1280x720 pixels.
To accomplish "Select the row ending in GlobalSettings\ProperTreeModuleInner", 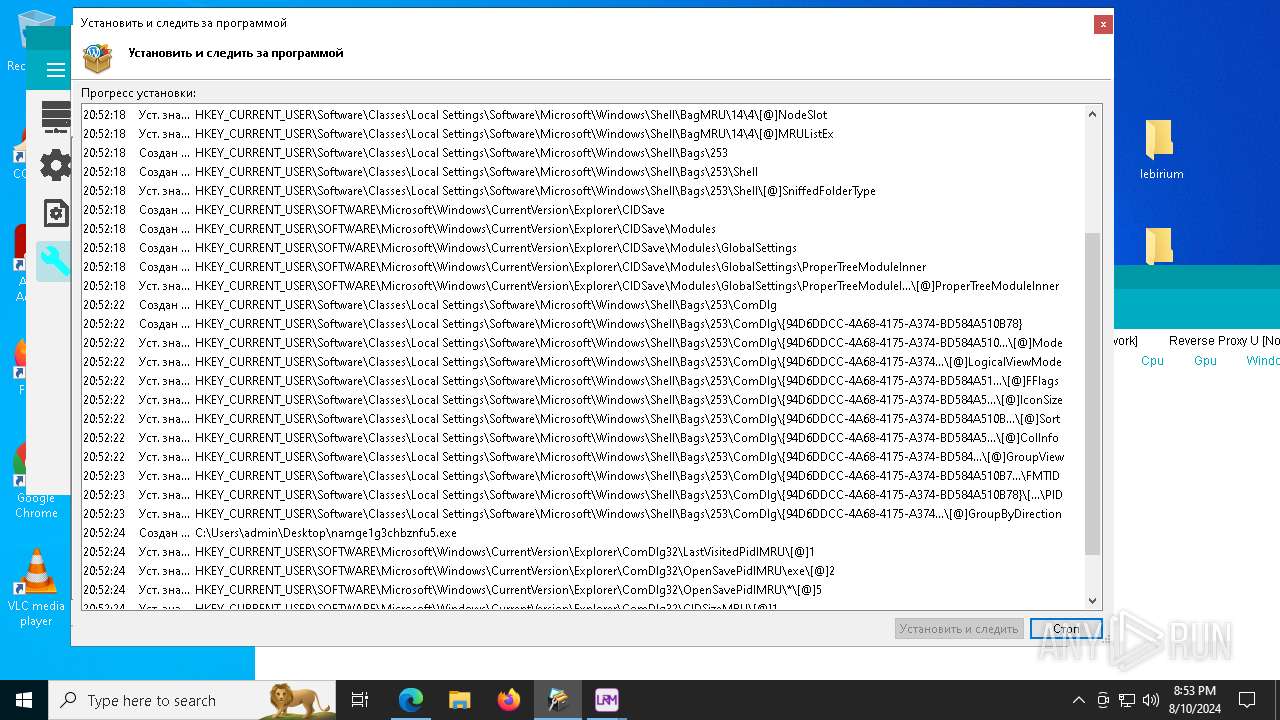I will click(x=583, y=267).
